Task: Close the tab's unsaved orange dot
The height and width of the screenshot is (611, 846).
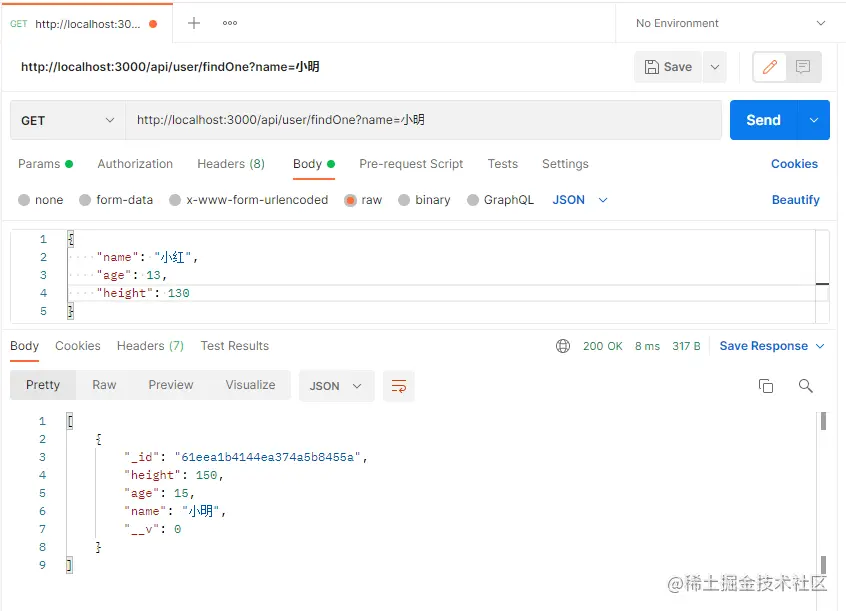Action: 153,24
